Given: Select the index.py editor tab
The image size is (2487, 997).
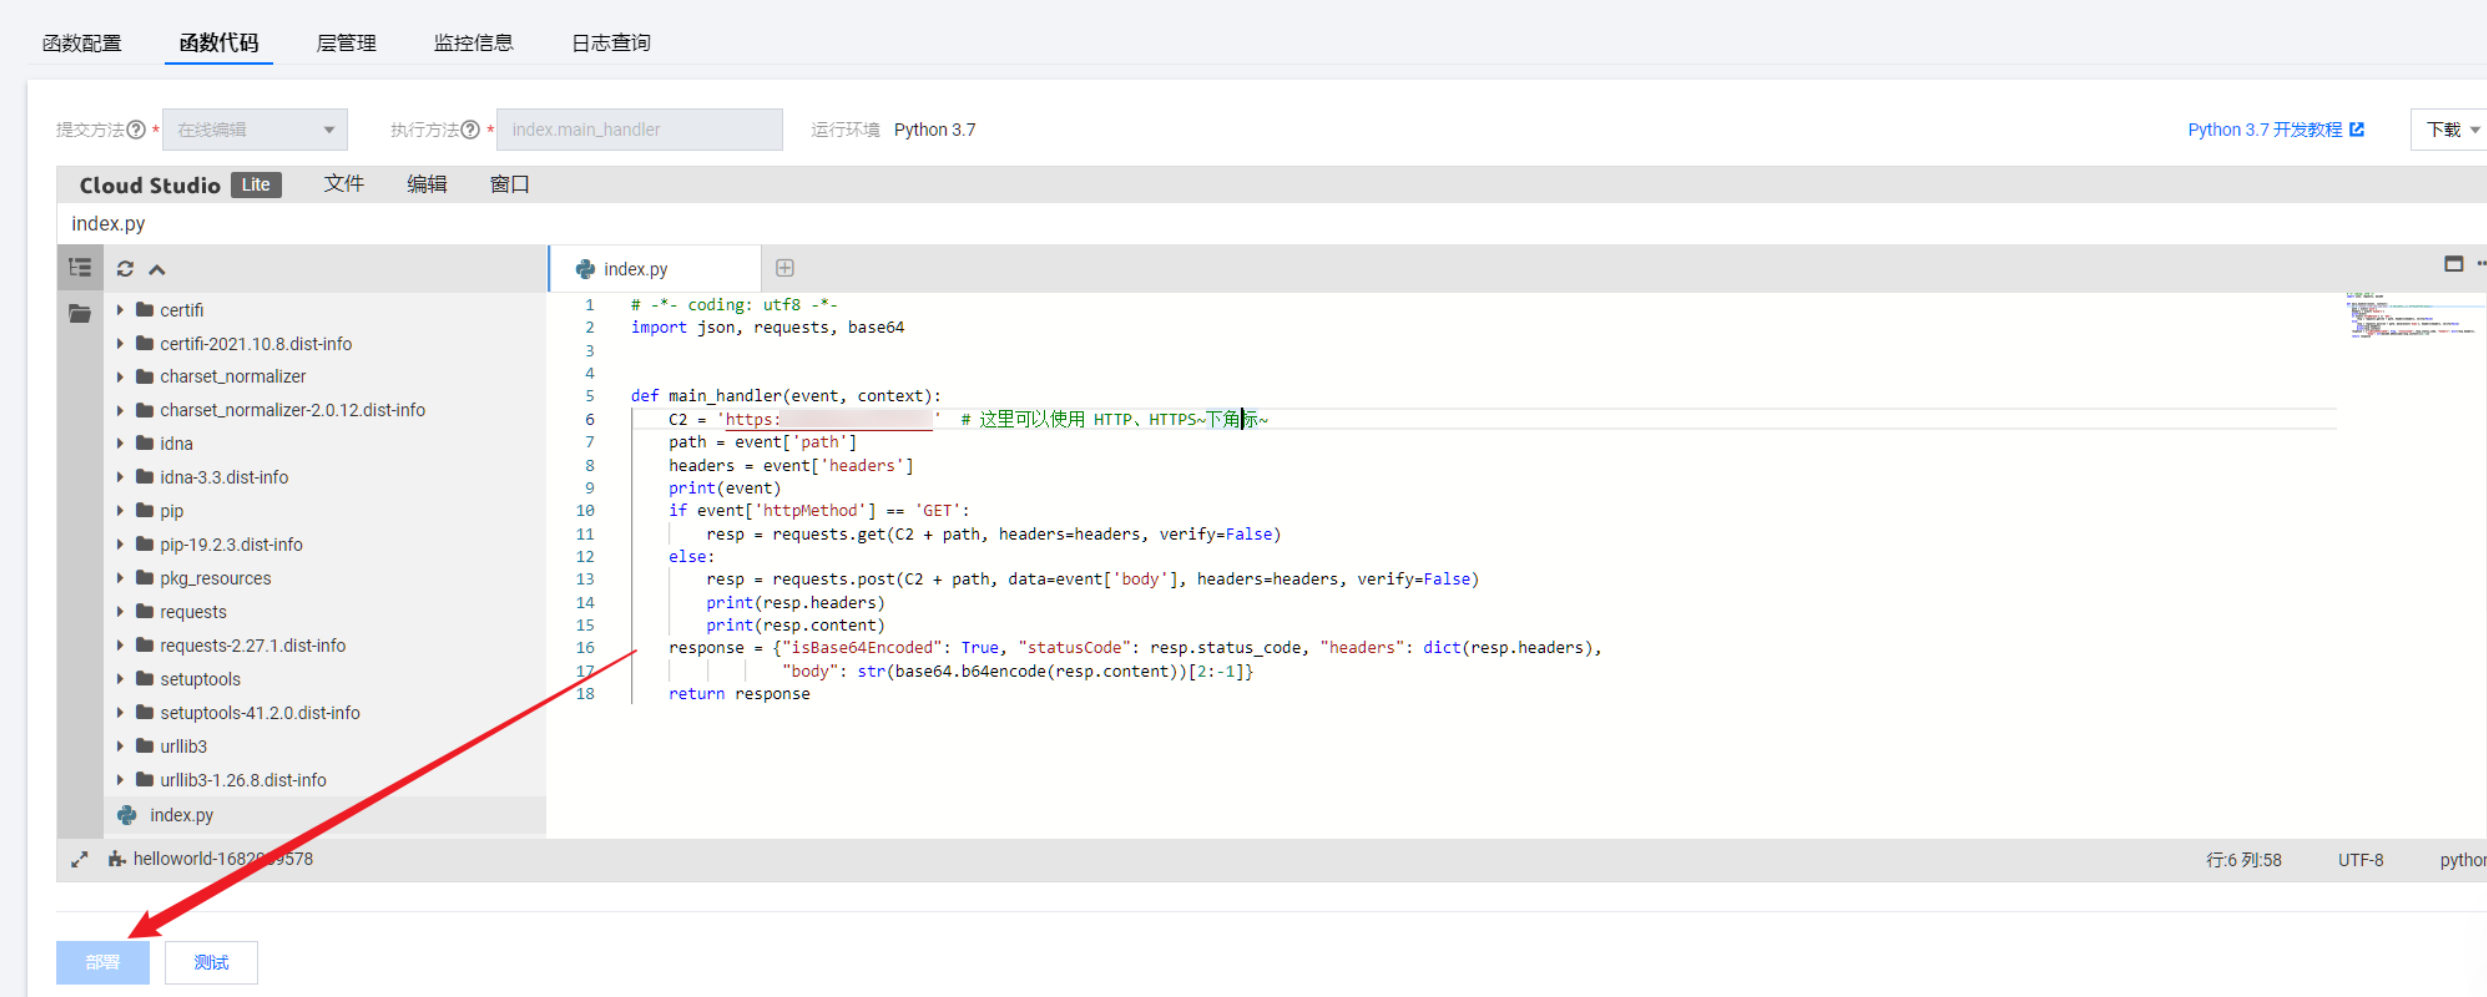Looking at the screenshot, I should tap(656, 269).
